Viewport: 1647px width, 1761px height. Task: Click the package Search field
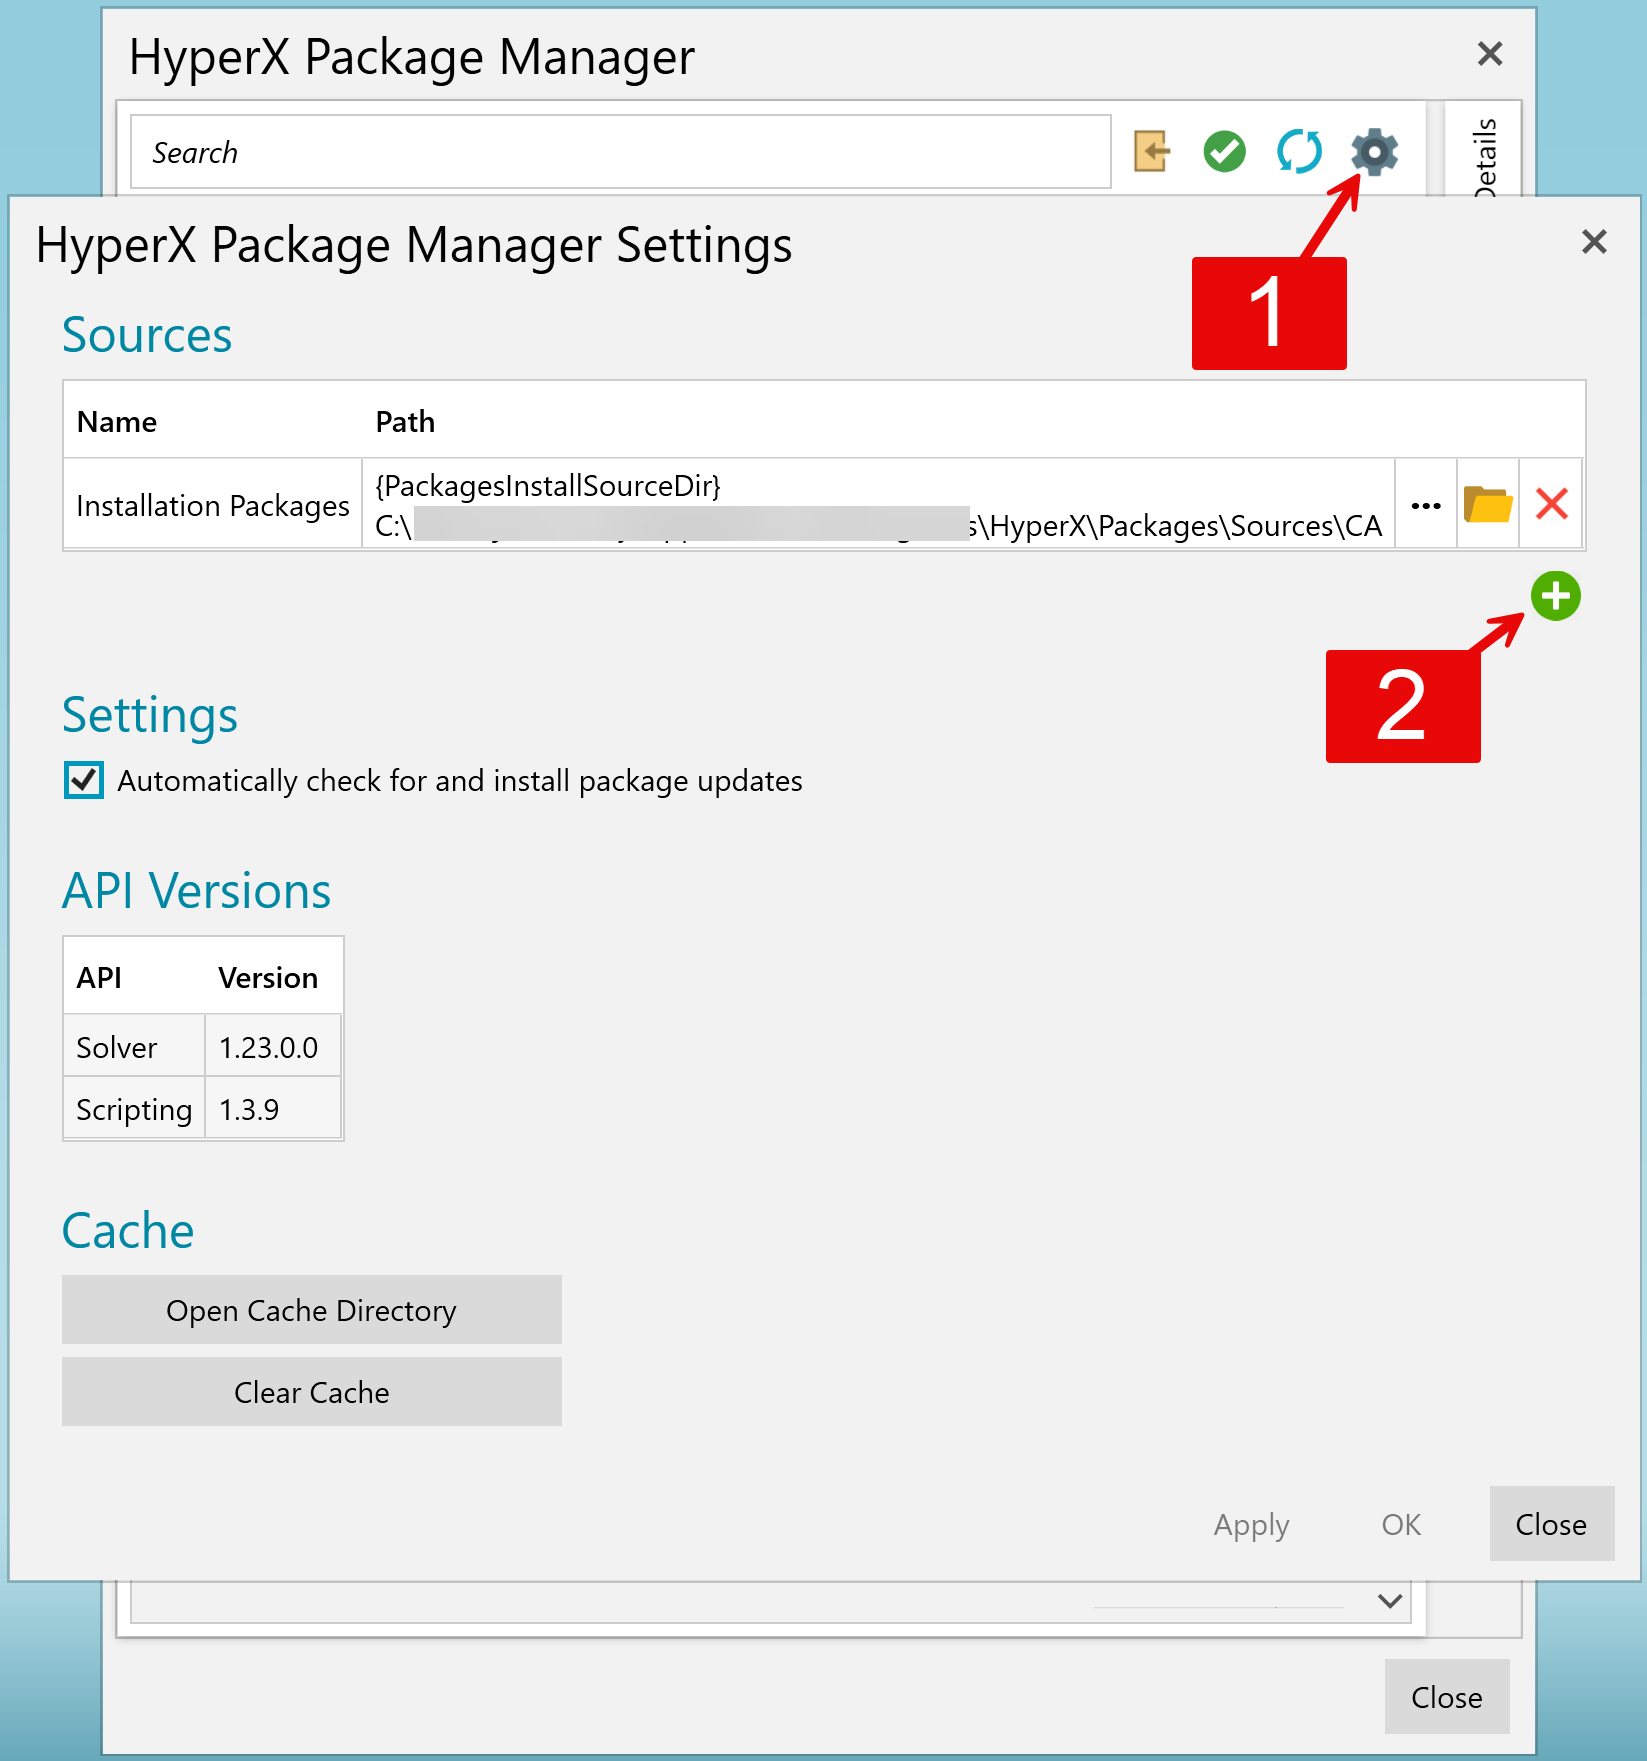[x=621, y=152]
